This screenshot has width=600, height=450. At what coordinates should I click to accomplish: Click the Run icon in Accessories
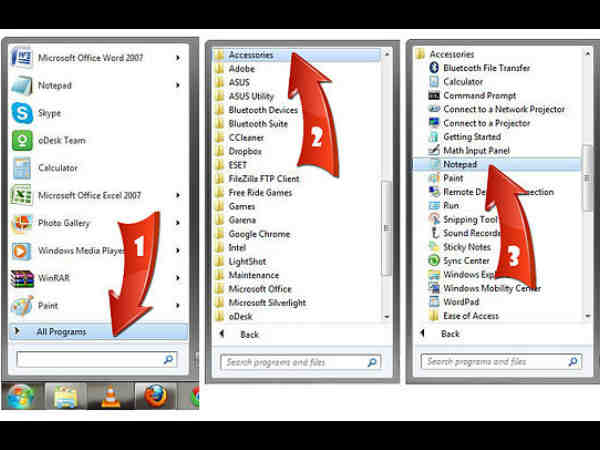(434, 205)
